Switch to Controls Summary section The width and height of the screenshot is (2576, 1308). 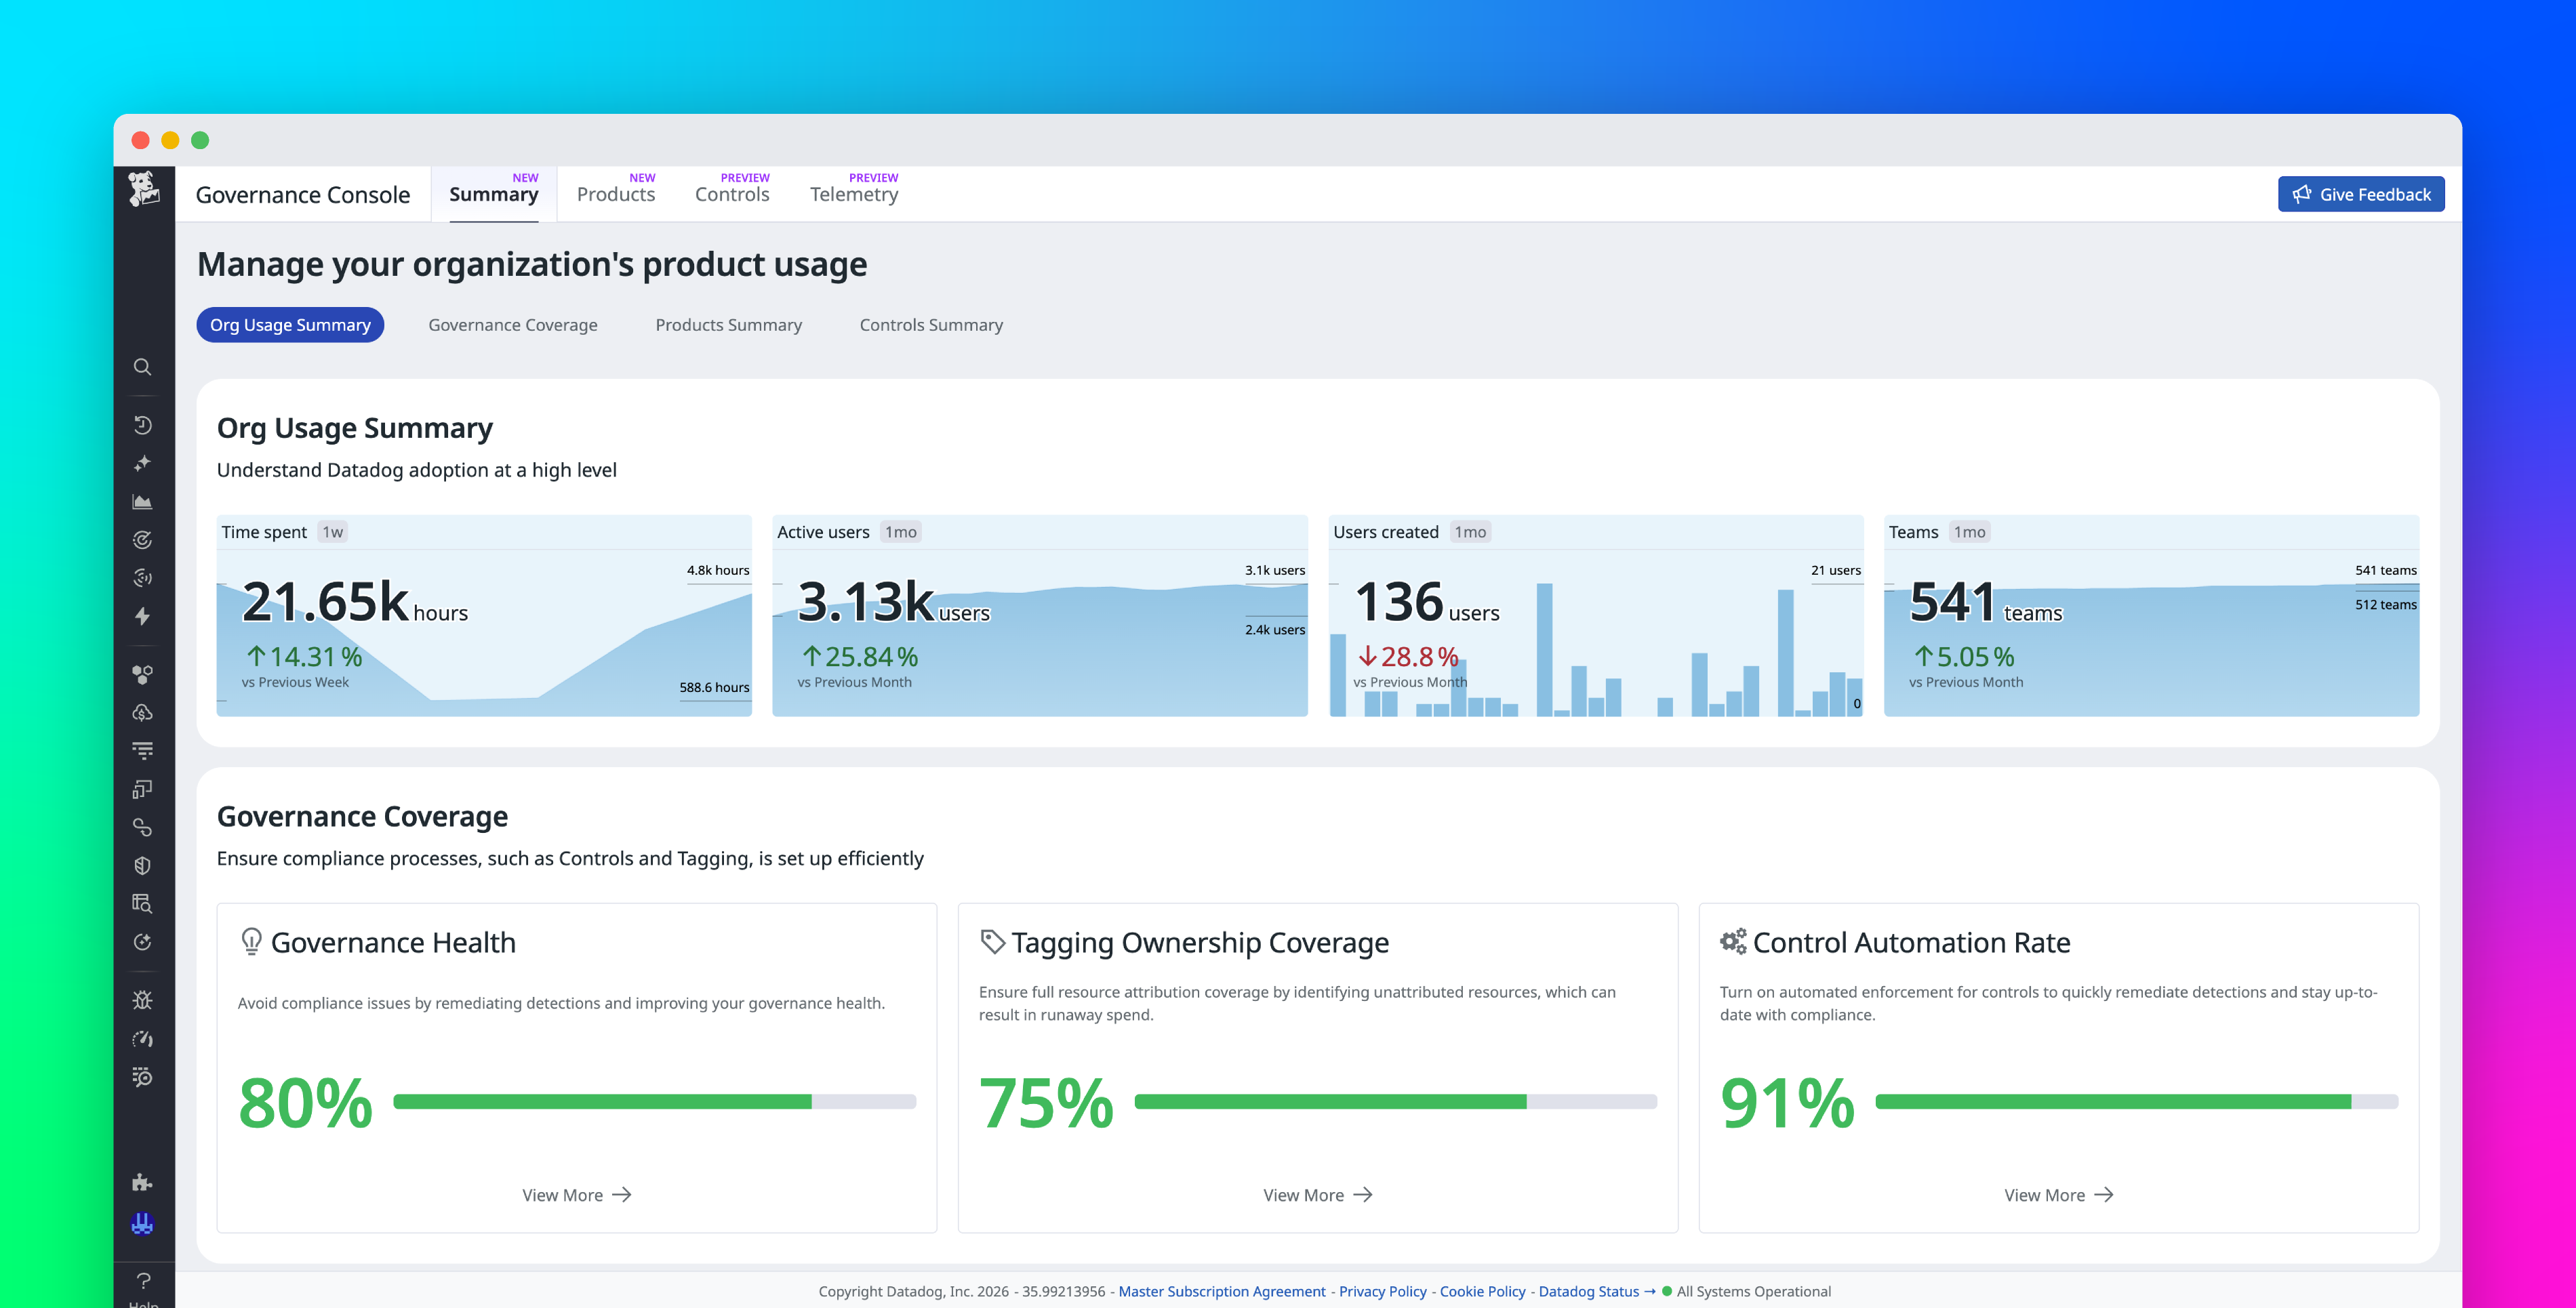point(930,324)
